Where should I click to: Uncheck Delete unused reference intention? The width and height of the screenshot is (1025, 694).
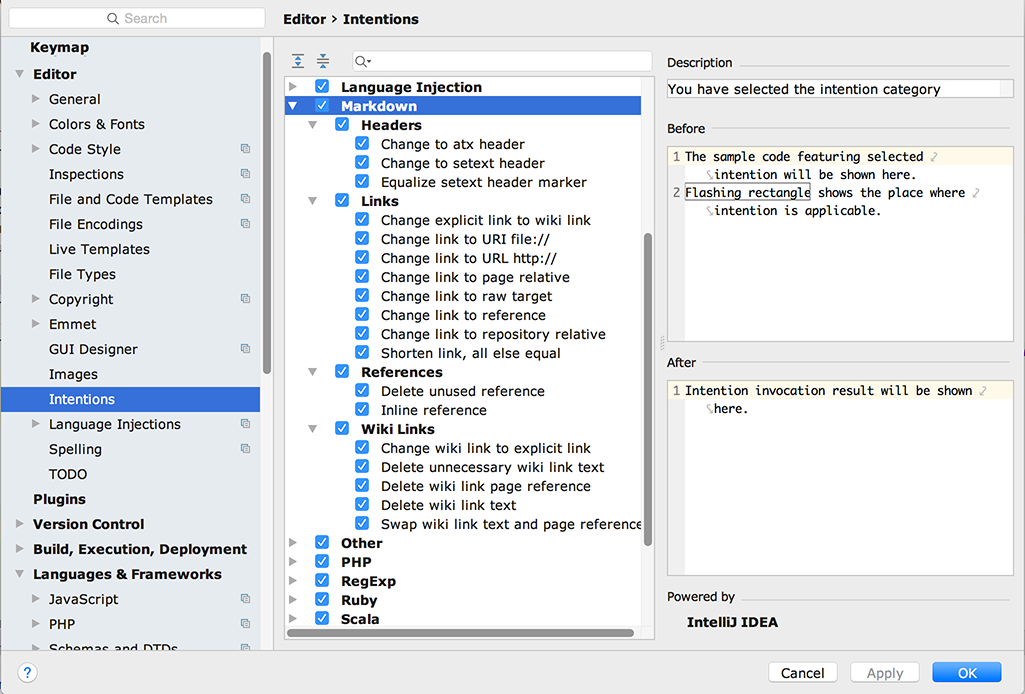coord(362,390)
